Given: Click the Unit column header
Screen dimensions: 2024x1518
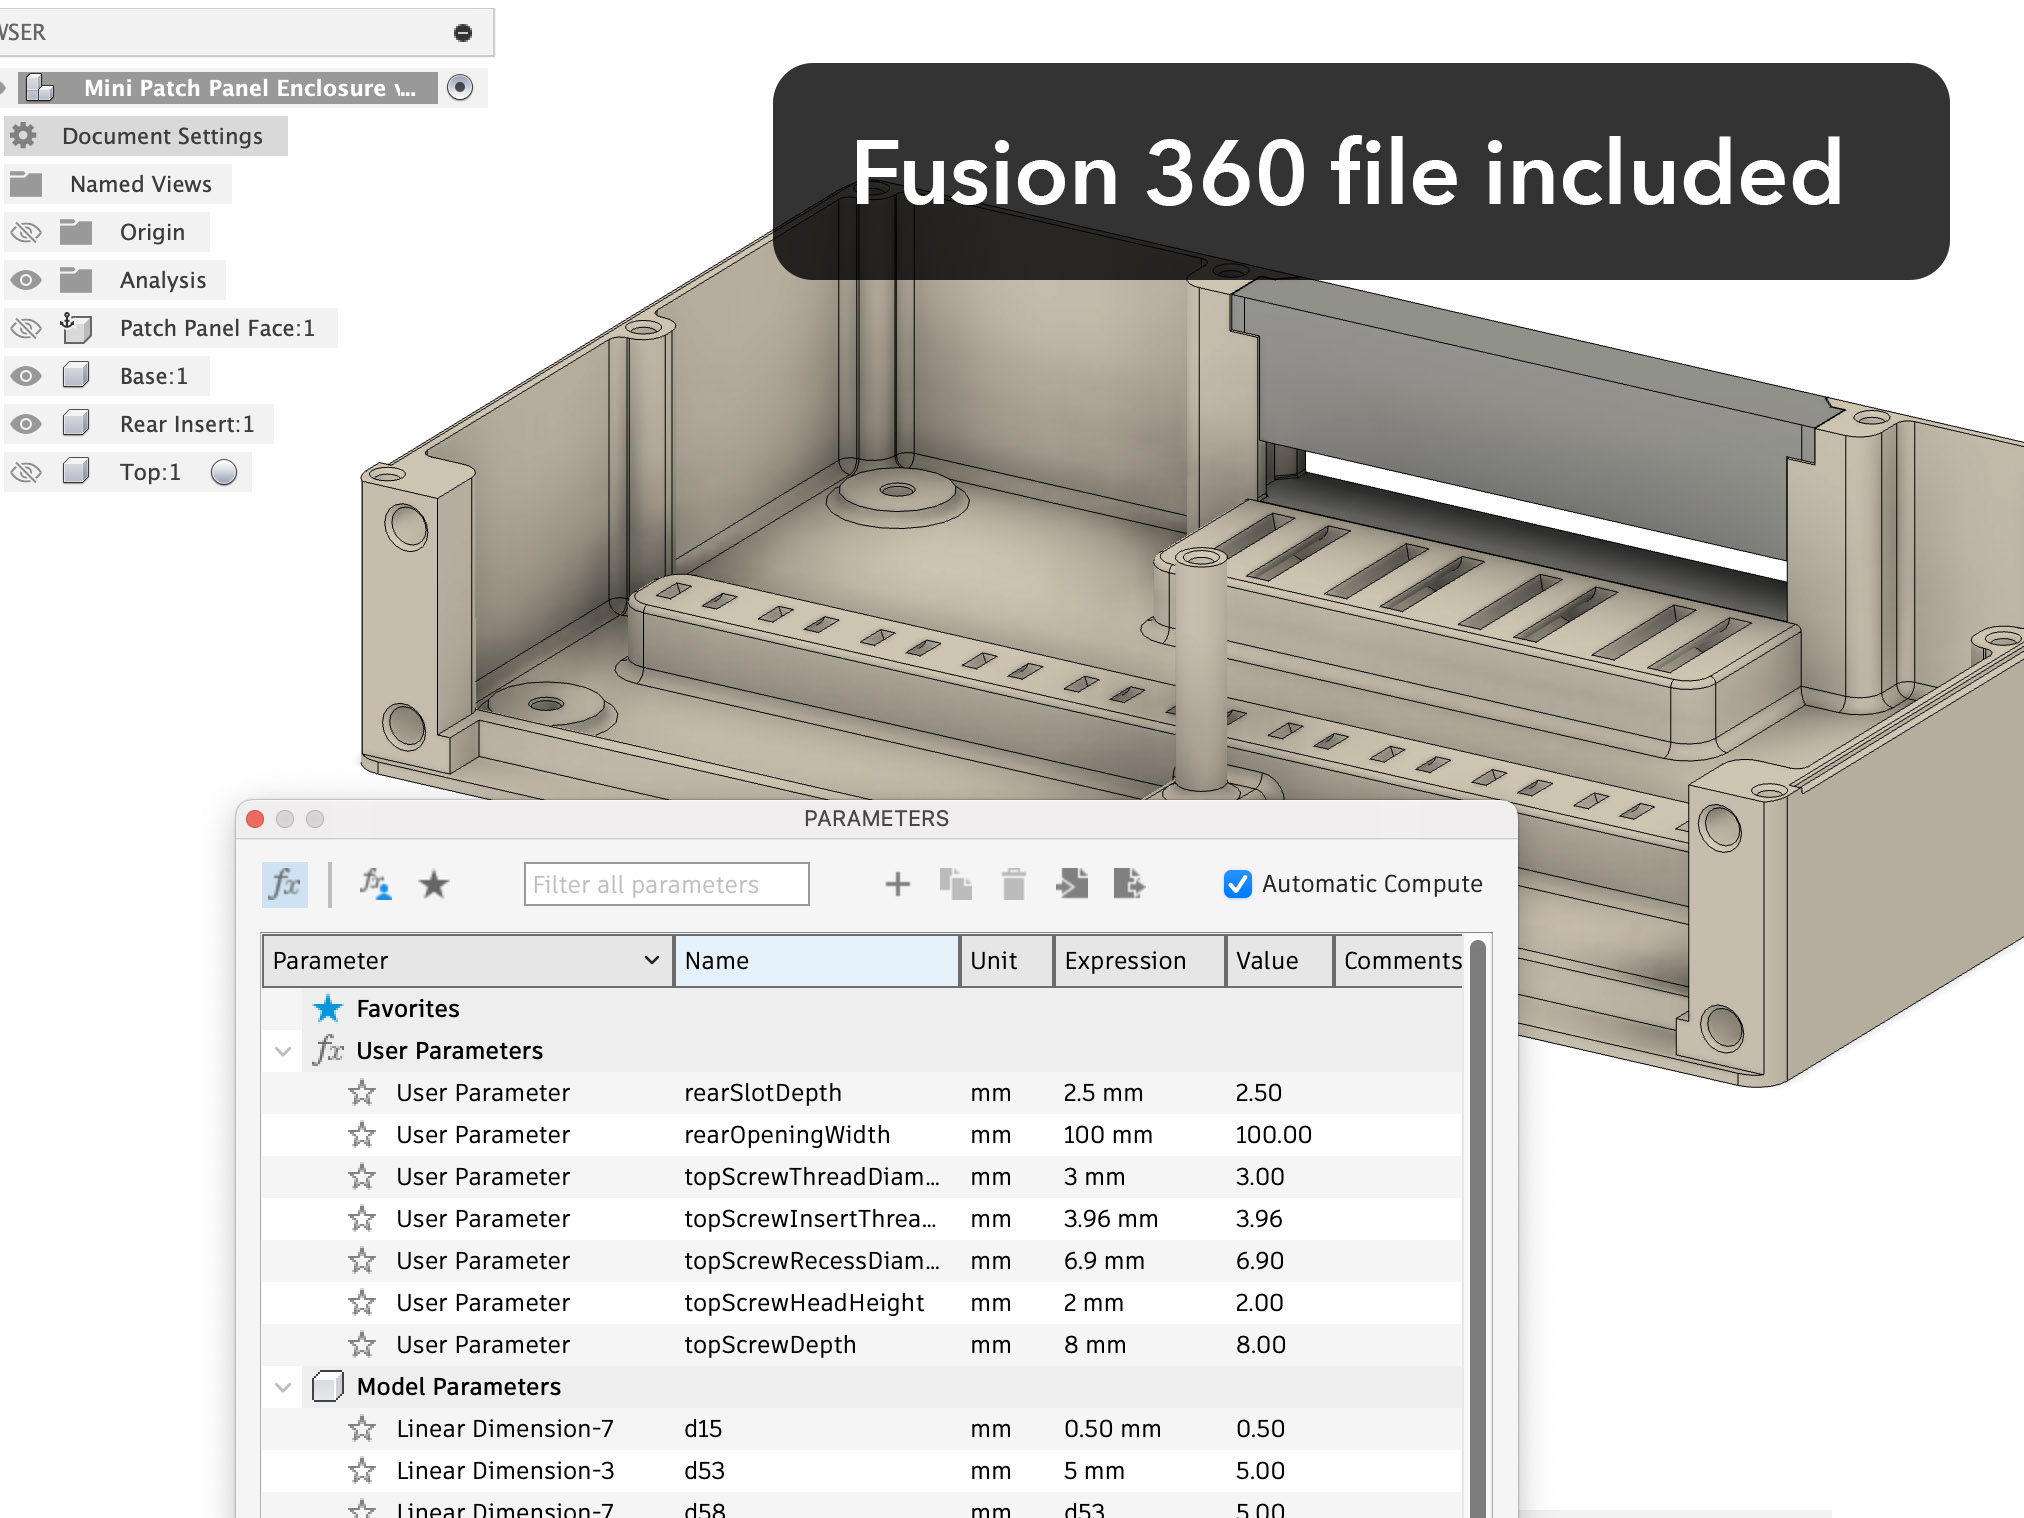Looking at the screenshot, I should click(x=1006, y=960).
